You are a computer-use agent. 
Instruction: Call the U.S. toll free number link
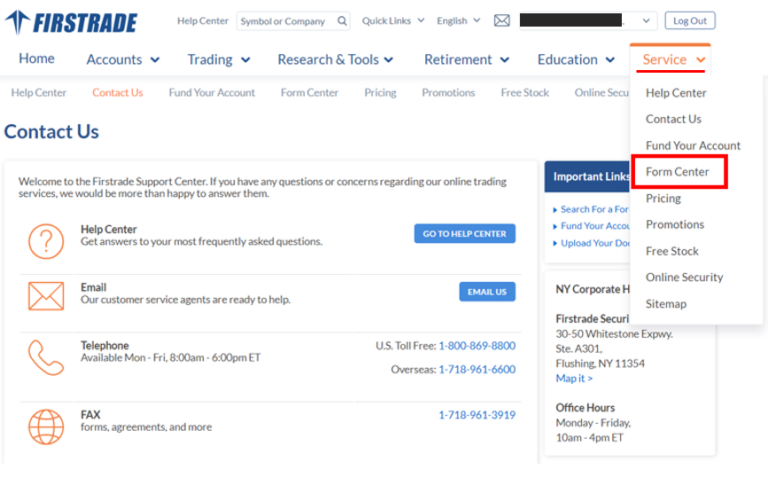(x=476, y=346)
